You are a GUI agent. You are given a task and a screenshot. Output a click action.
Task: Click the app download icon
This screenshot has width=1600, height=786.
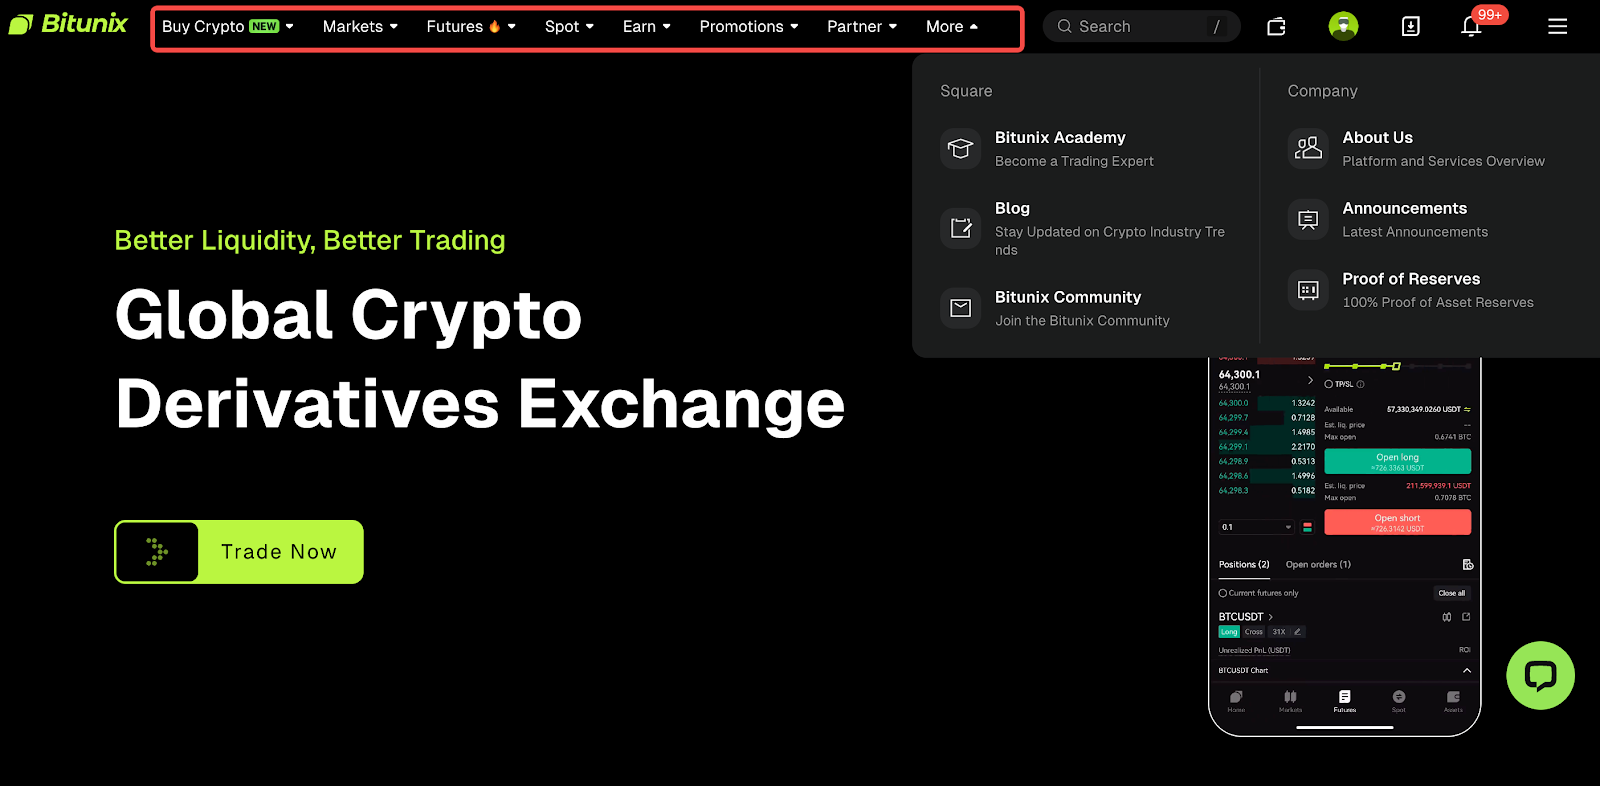(x=1410, y=27)
